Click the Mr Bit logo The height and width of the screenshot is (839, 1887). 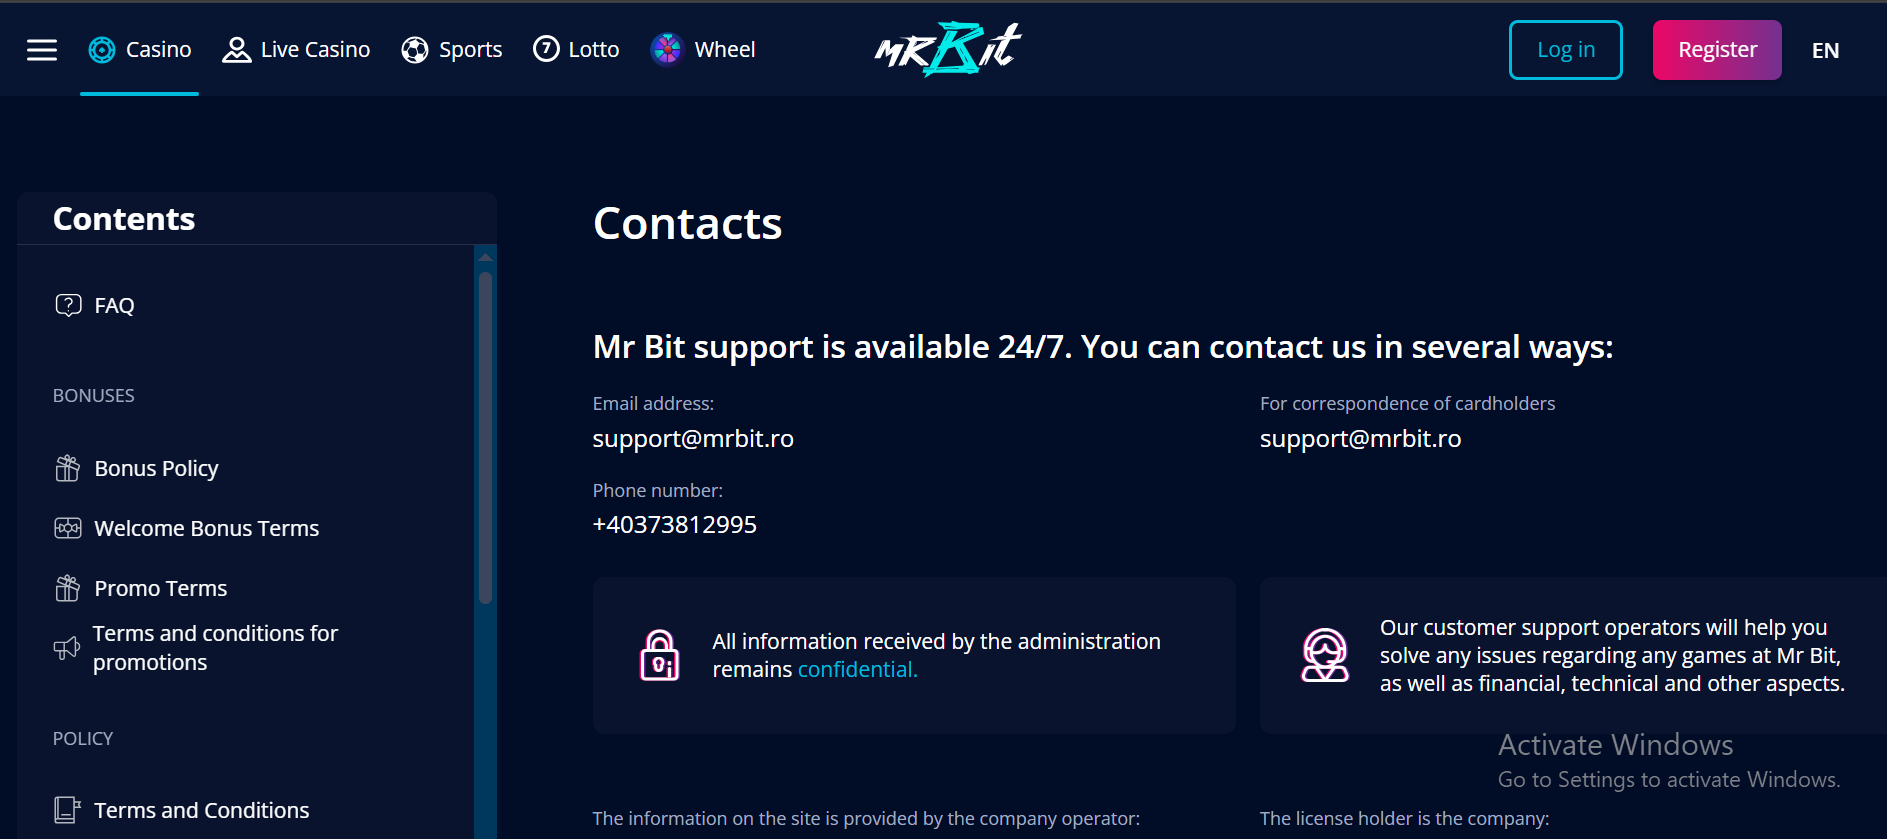(947, 49)
